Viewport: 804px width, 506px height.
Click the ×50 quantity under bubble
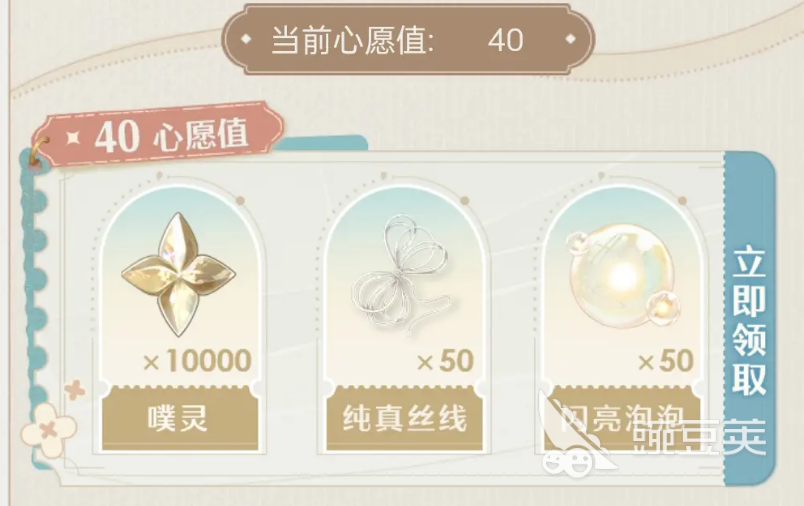coord(666,361)
